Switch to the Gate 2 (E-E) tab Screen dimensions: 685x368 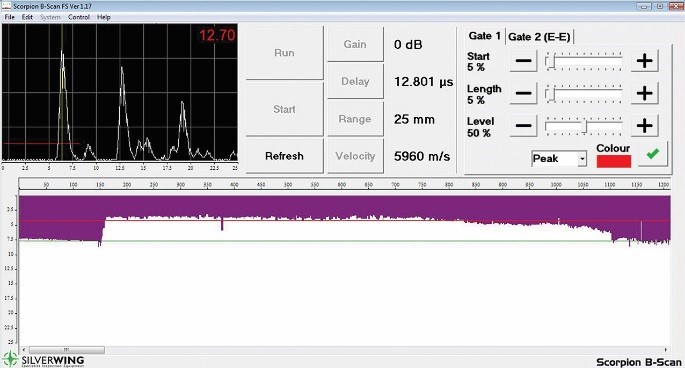point(539,37)
